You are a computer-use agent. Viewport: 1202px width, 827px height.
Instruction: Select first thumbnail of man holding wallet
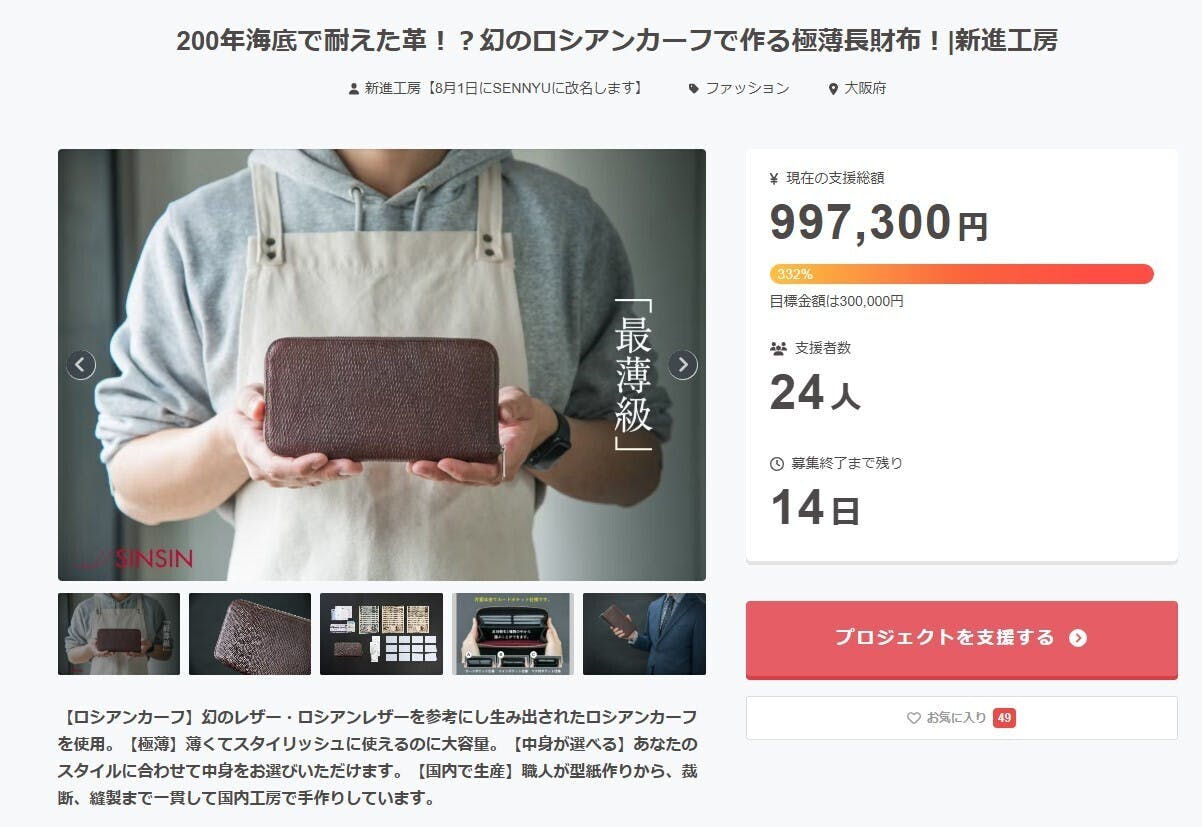click(119, 634)
